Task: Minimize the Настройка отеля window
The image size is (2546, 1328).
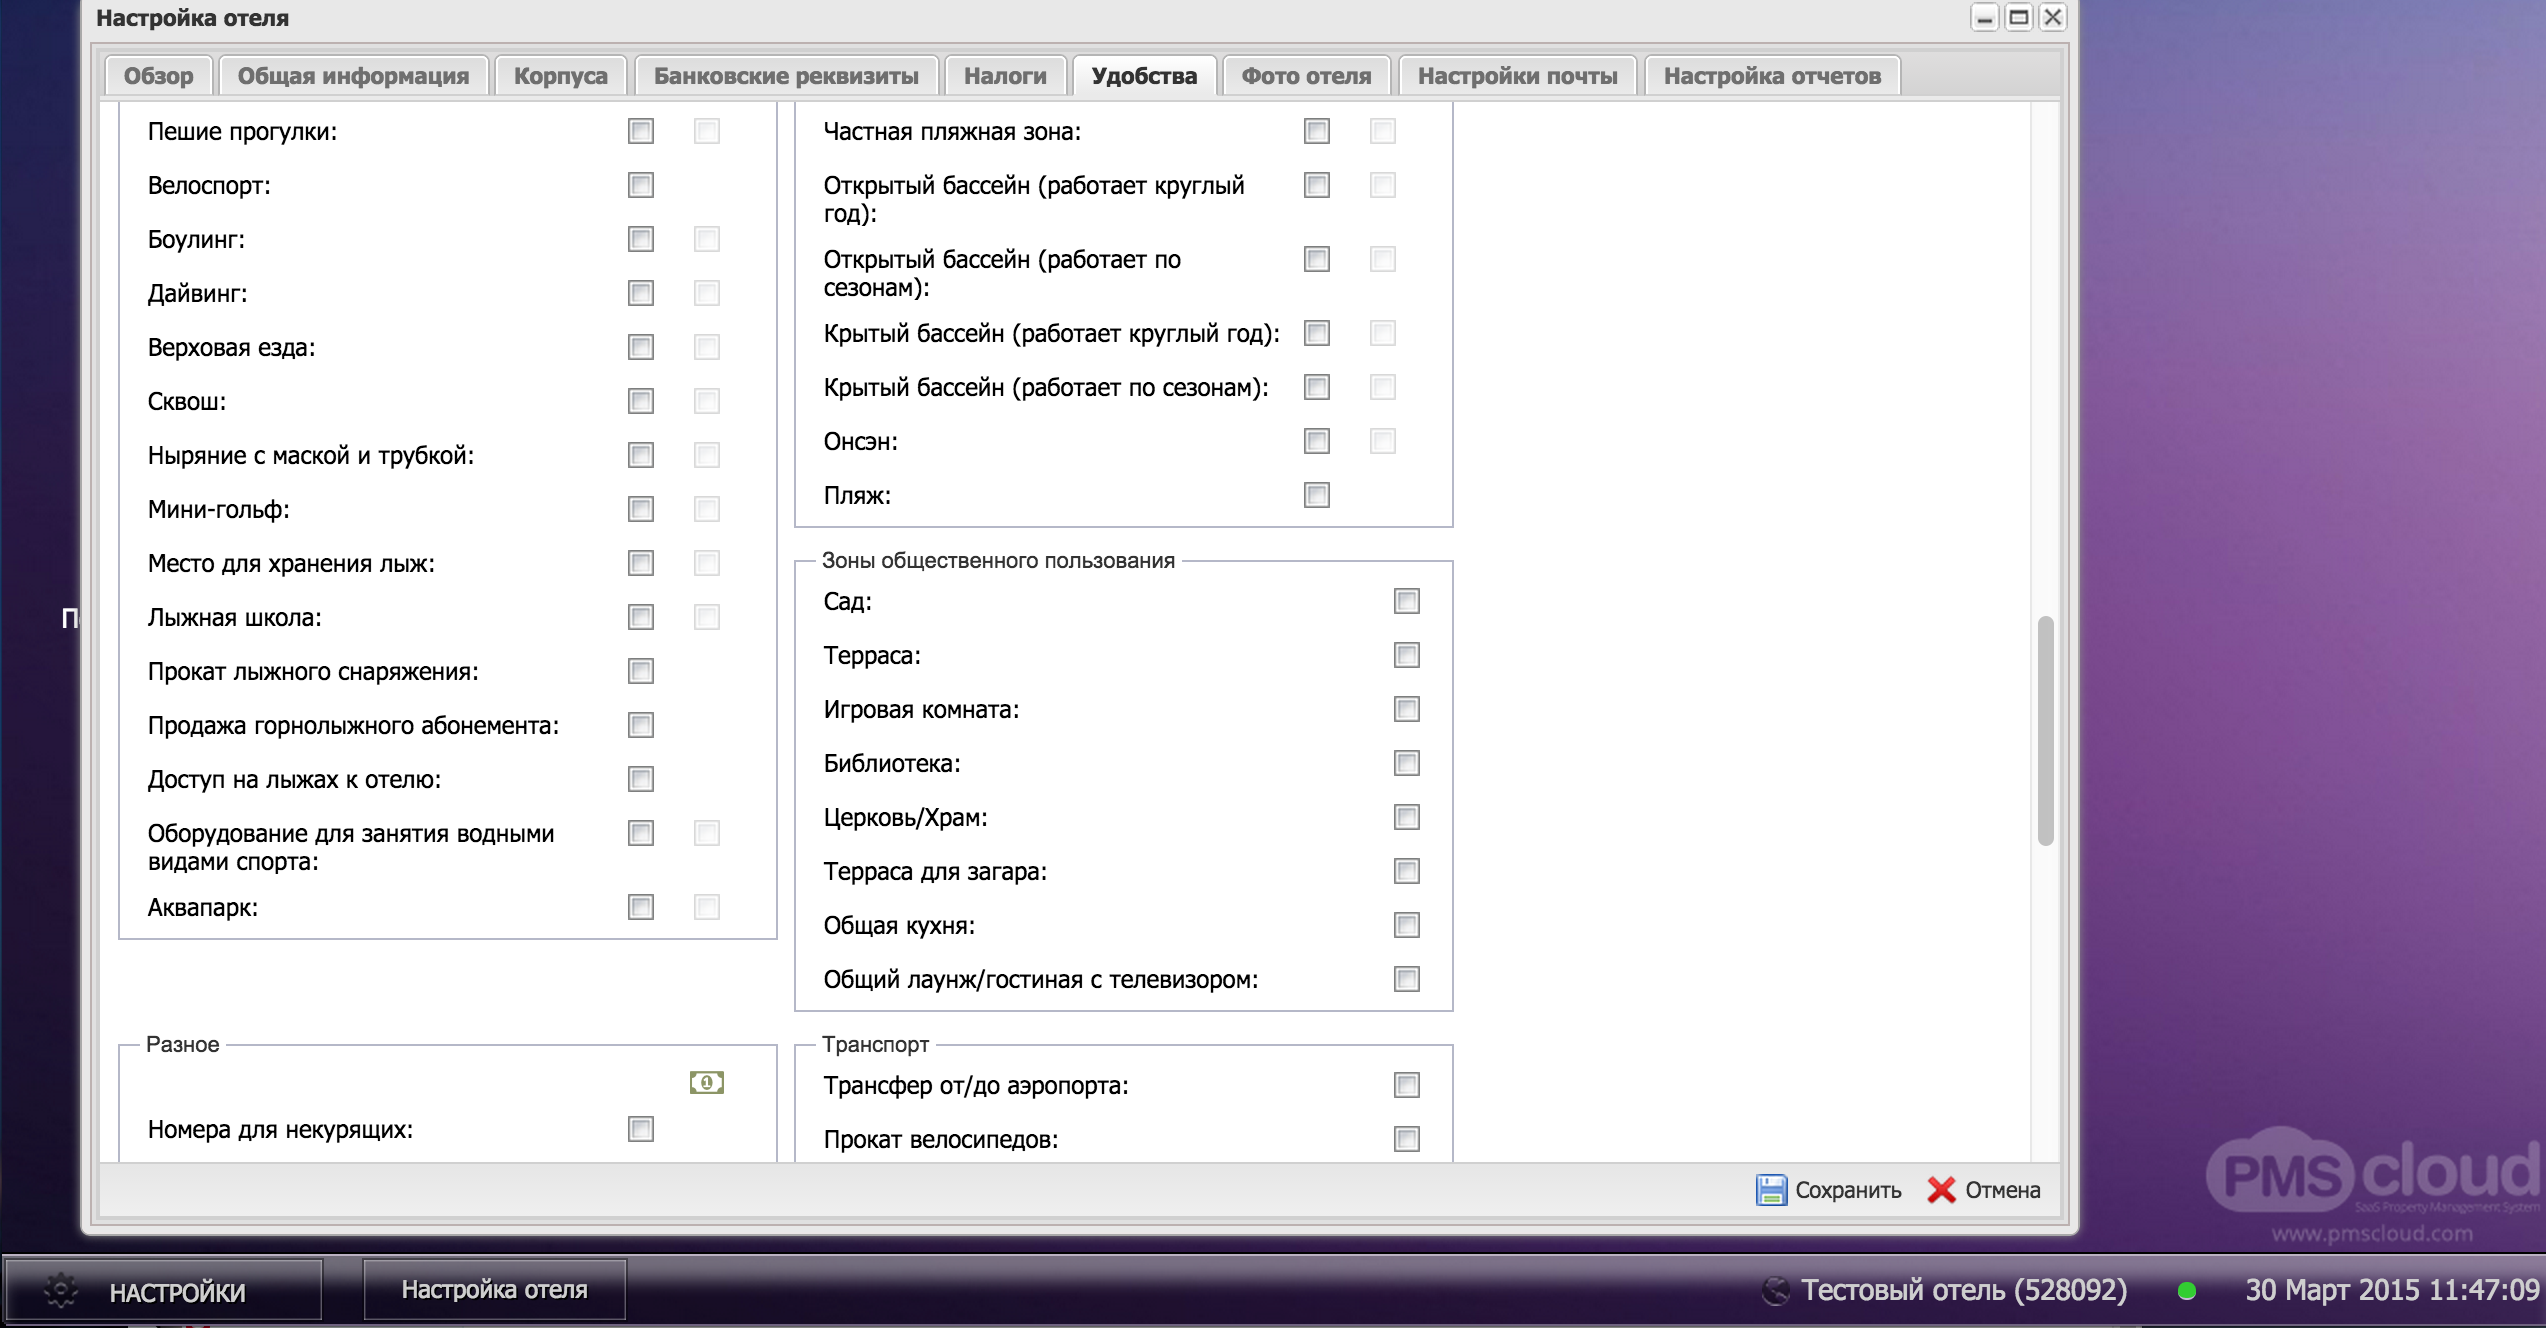Action: (1984, 17)
